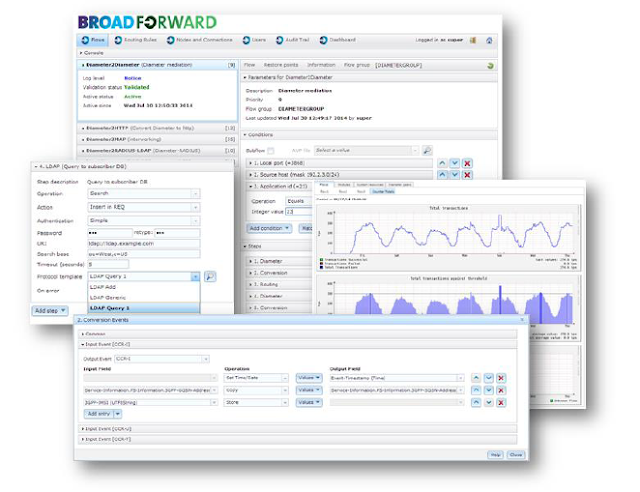Expand the Diameter2RADIUS-LDAP flow row
The width and height of the screenshot is (640, 492).
click(x=157, y=151)
